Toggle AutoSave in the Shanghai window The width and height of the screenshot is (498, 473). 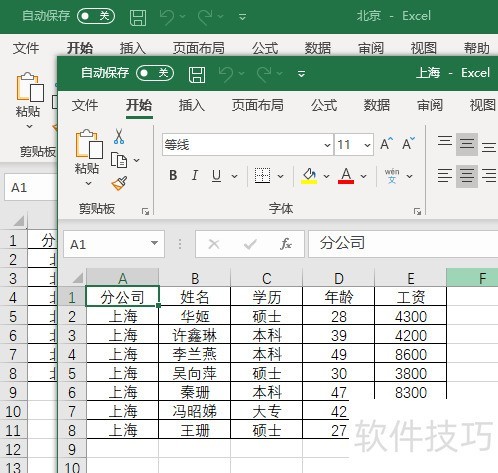coord(155,73)
